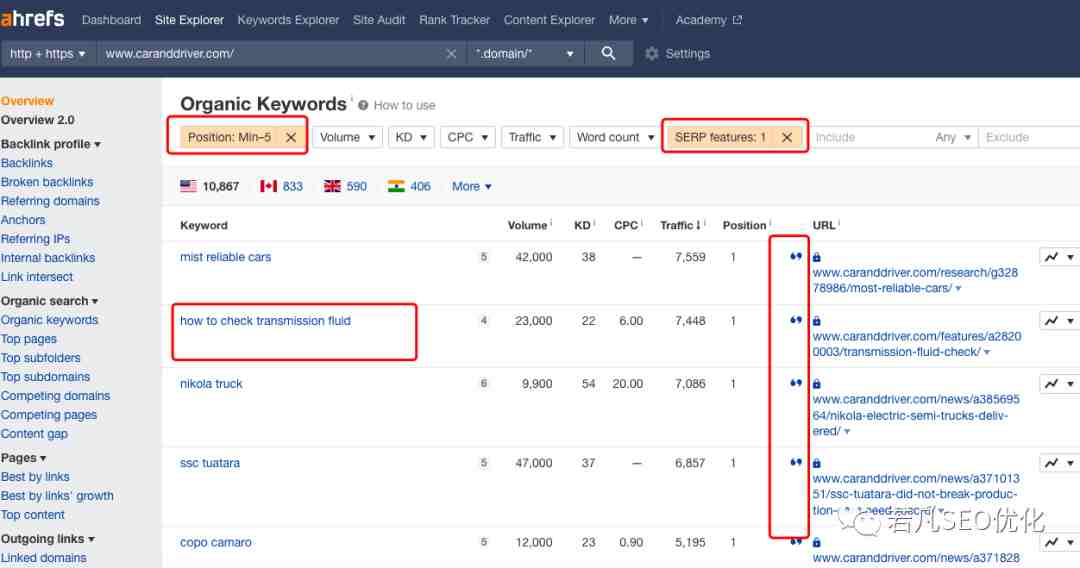This screenshot has width=1080, height=568.
Task: Open Overview 2.0 in the sidebar
Action: tap(37, 120)
